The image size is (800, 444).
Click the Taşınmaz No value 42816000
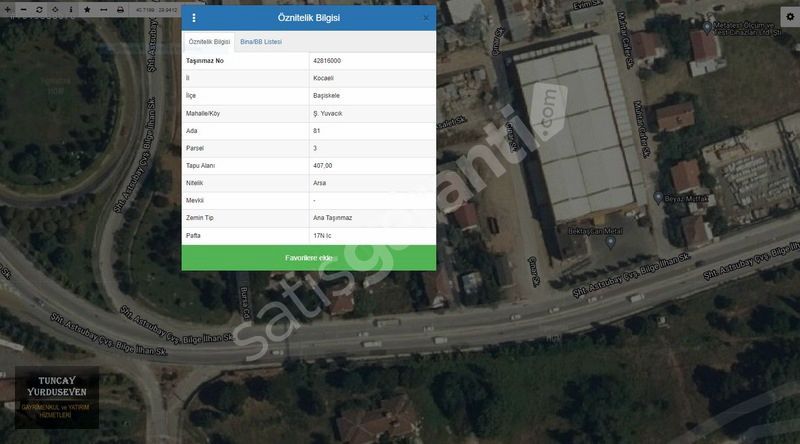click(x=327, y=61)
